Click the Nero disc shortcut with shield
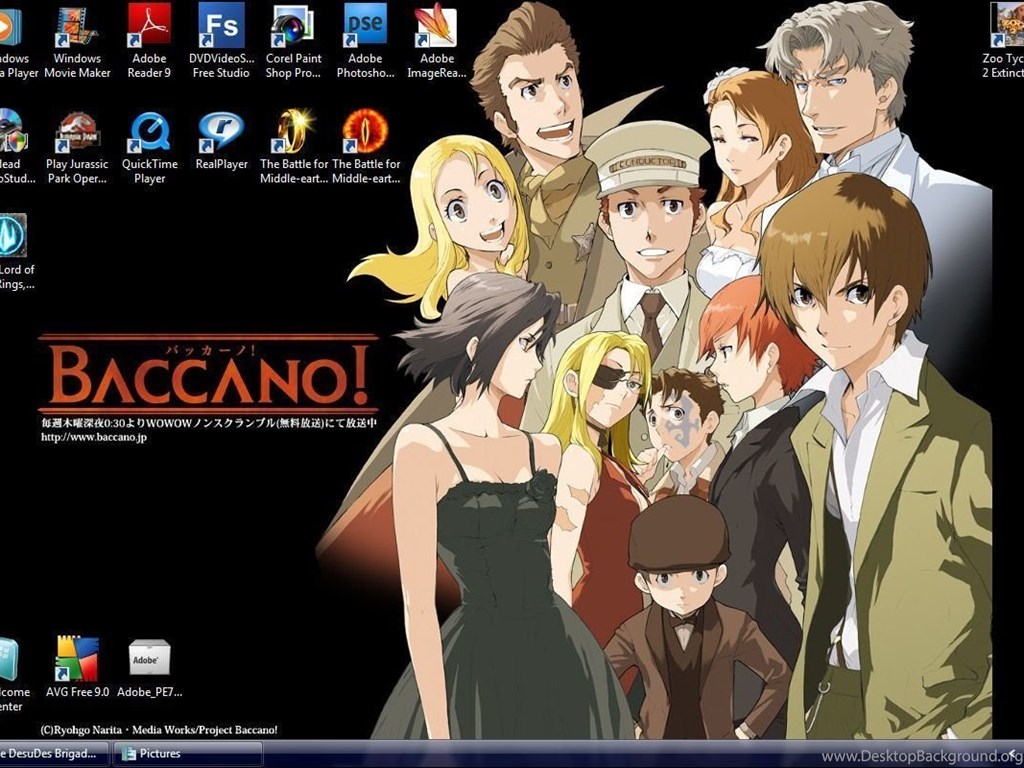Screen dimensions: 1024x768 (x=10, y=132)
